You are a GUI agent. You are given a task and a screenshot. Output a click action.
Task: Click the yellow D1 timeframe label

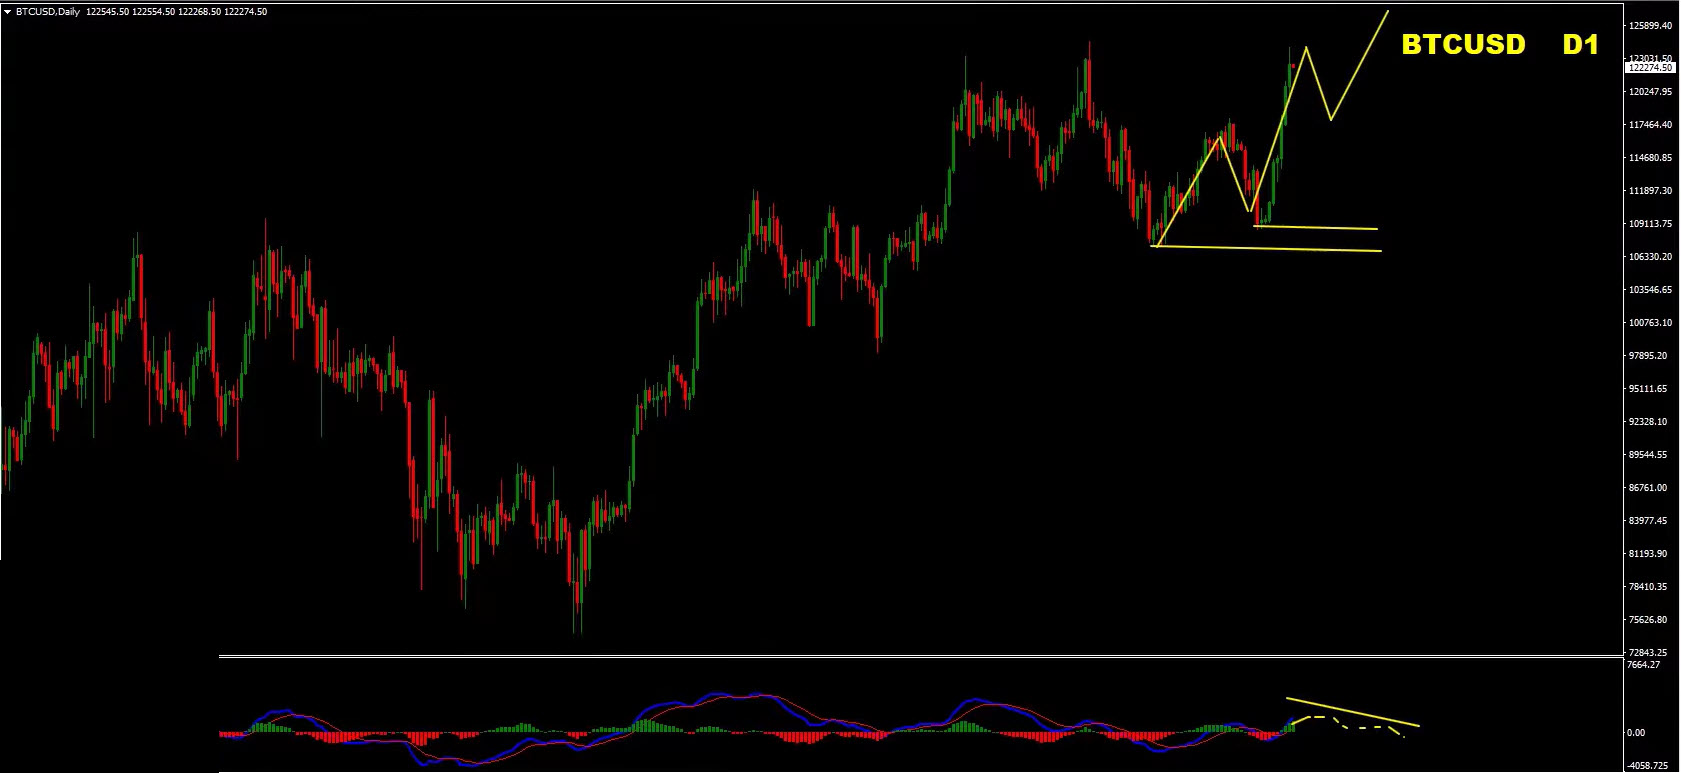pyautogui.click(x=1580, y=45)
